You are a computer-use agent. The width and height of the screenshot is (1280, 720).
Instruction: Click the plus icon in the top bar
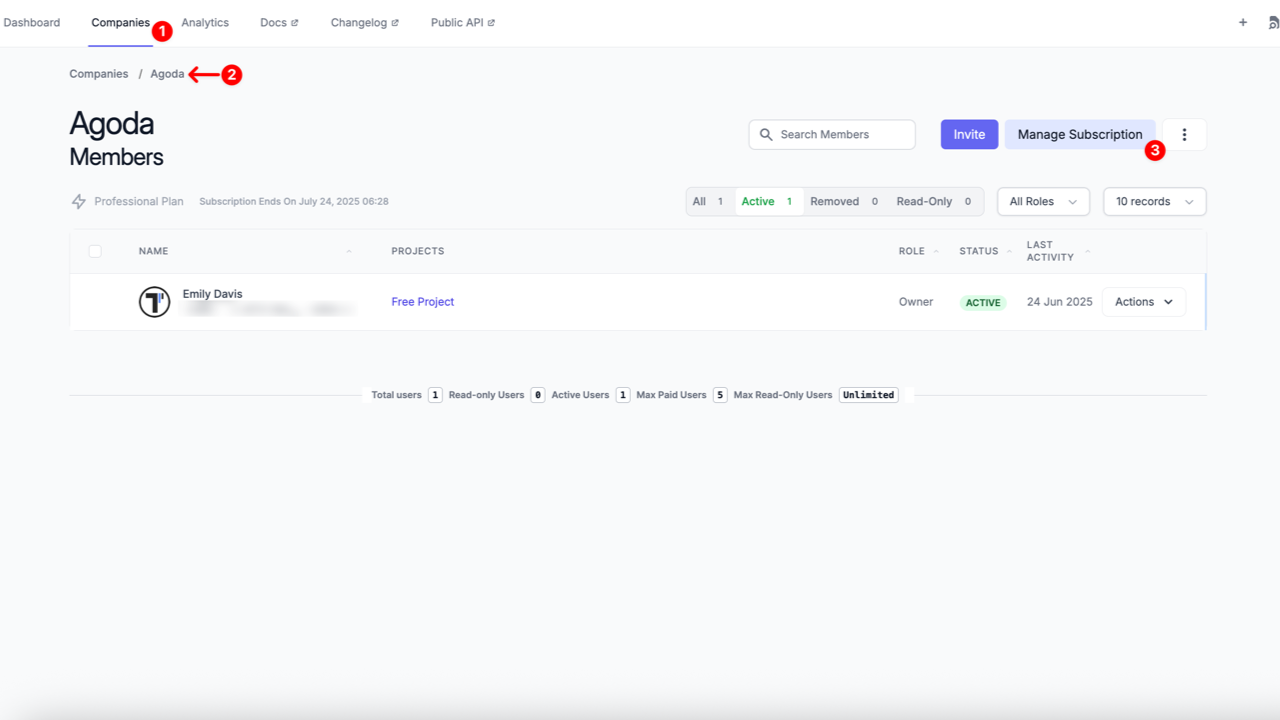click(x=1242, y=22)
